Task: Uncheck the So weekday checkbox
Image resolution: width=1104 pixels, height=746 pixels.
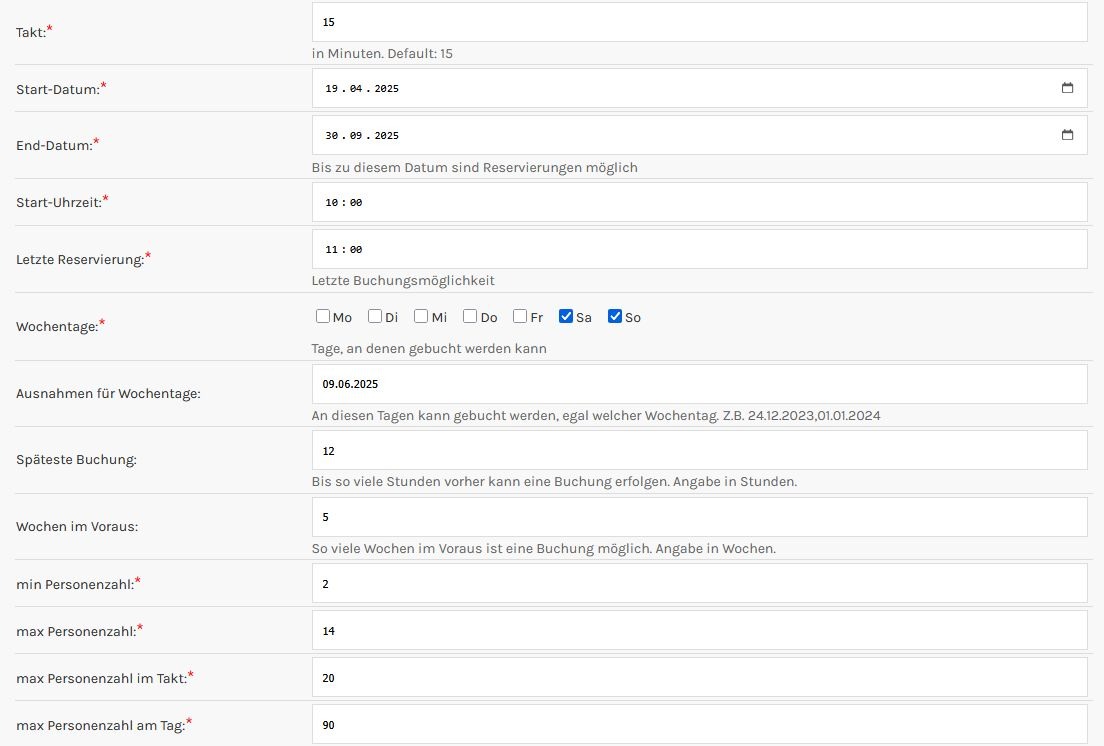Action: 615,316
